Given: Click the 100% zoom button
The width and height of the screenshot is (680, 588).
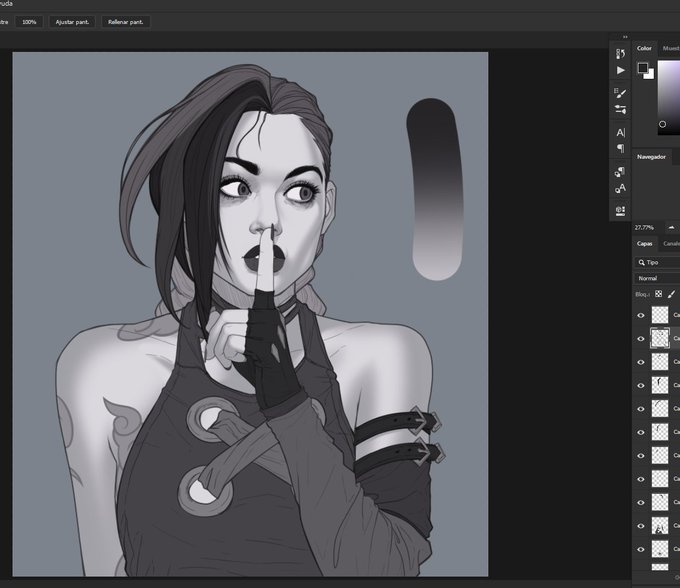Looking at the screenshot, I should click(29, 22).
